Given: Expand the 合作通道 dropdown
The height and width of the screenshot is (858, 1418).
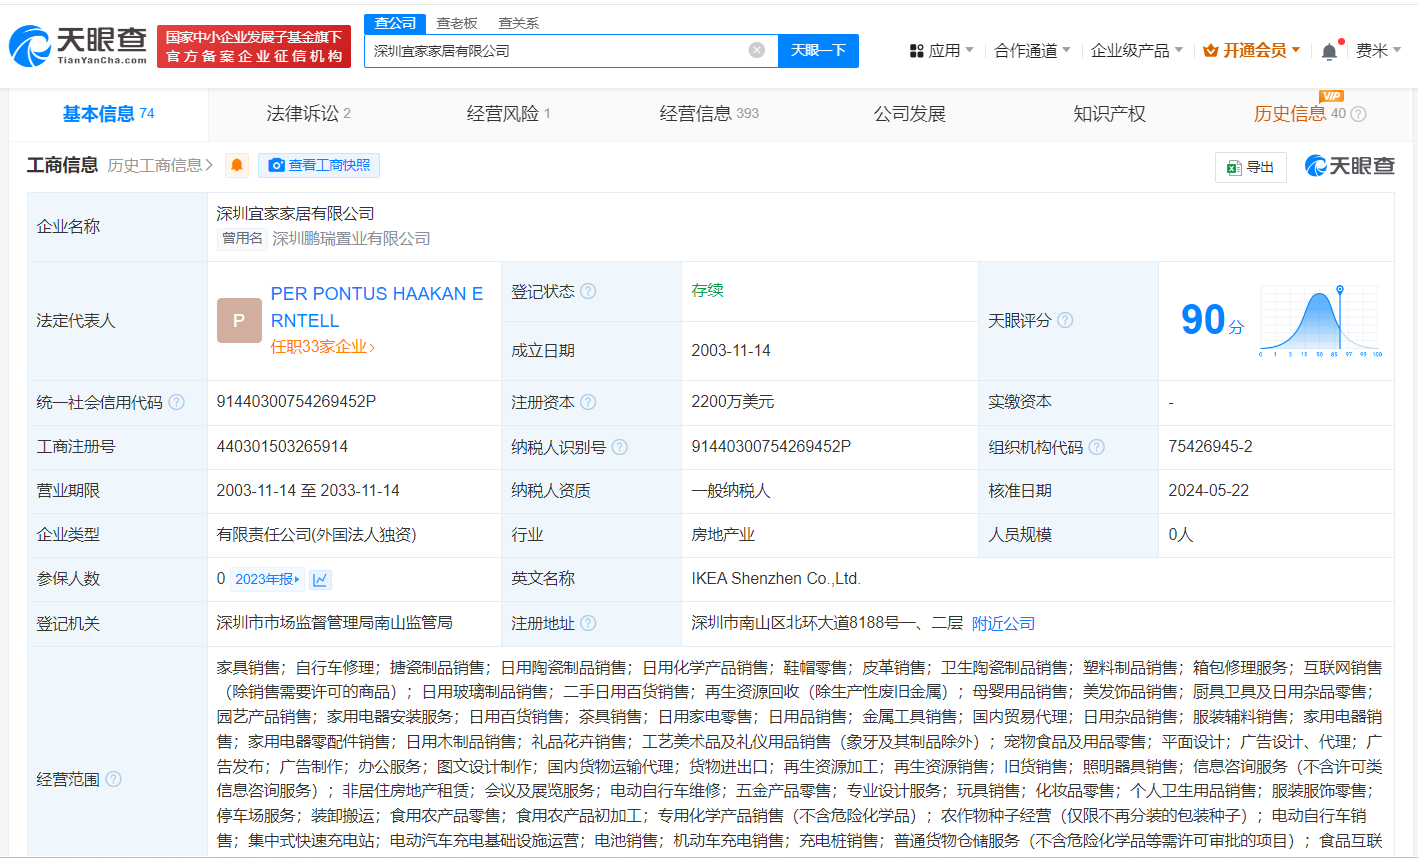Looking at the screenshot, I should click(1032, 50).
